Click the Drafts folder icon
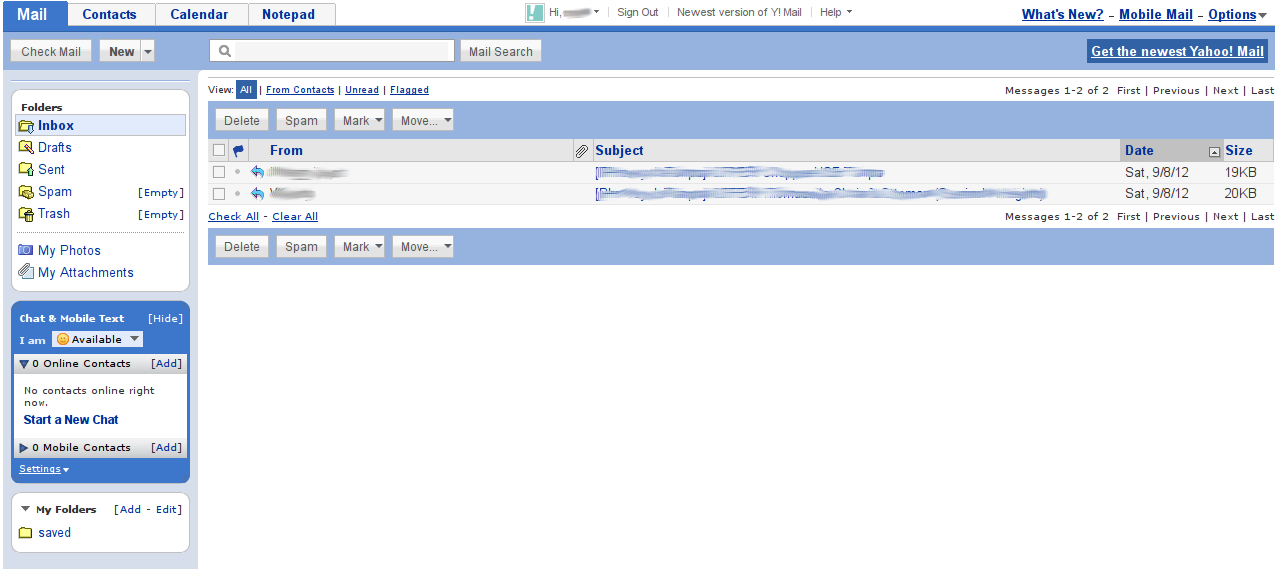Viewport: 1278px width, 574px height. [x=27, y=148]
